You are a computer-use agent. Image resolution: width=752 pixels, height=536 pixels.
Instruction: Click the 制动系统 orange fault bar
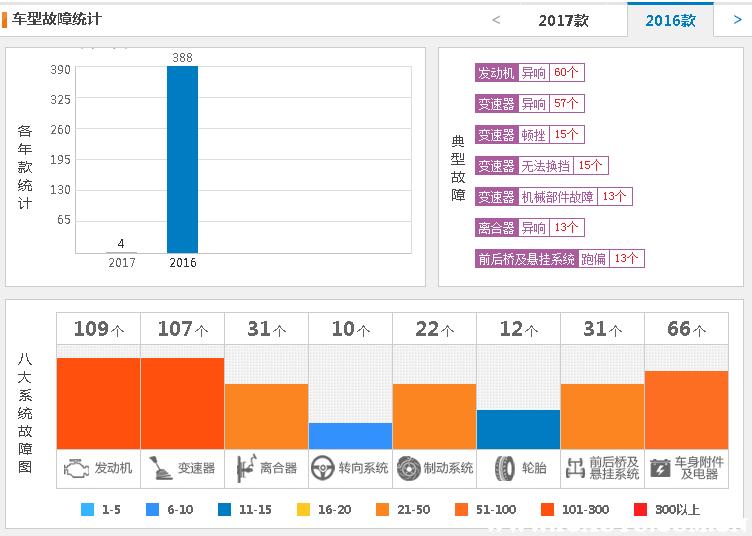coord(434,416)
